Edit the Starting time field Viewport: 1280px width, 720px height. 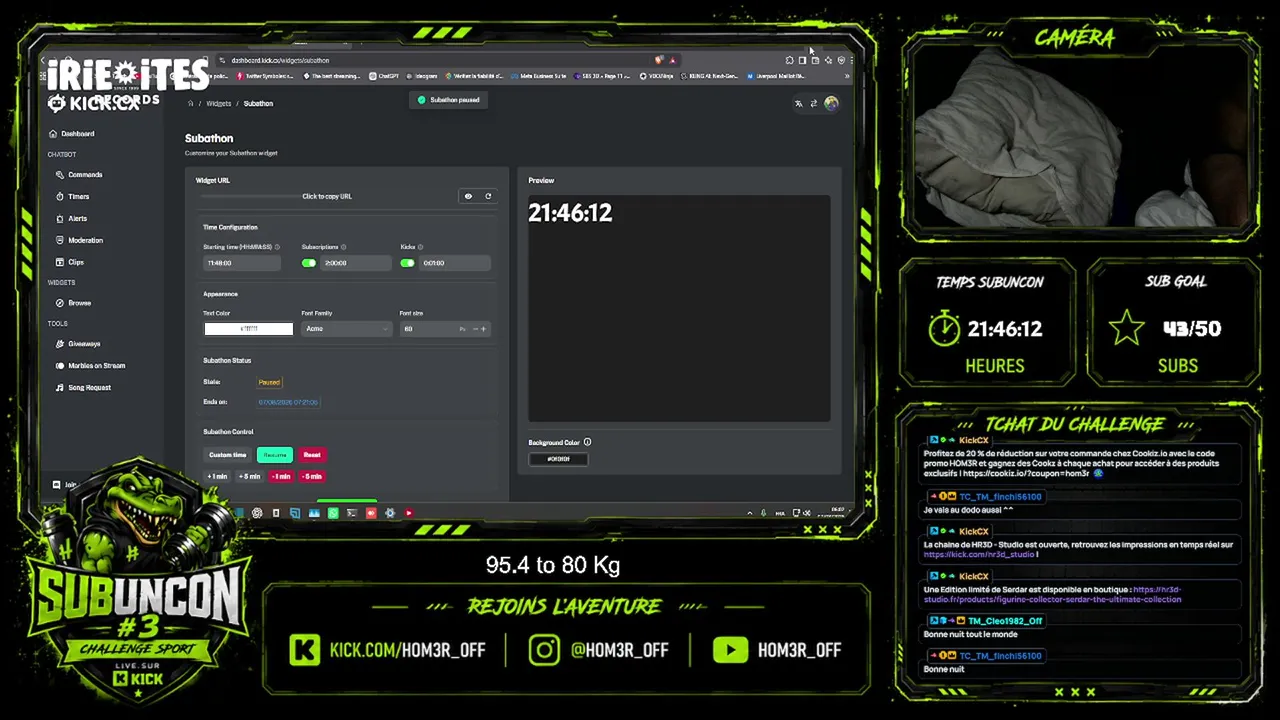pos(242,263)
